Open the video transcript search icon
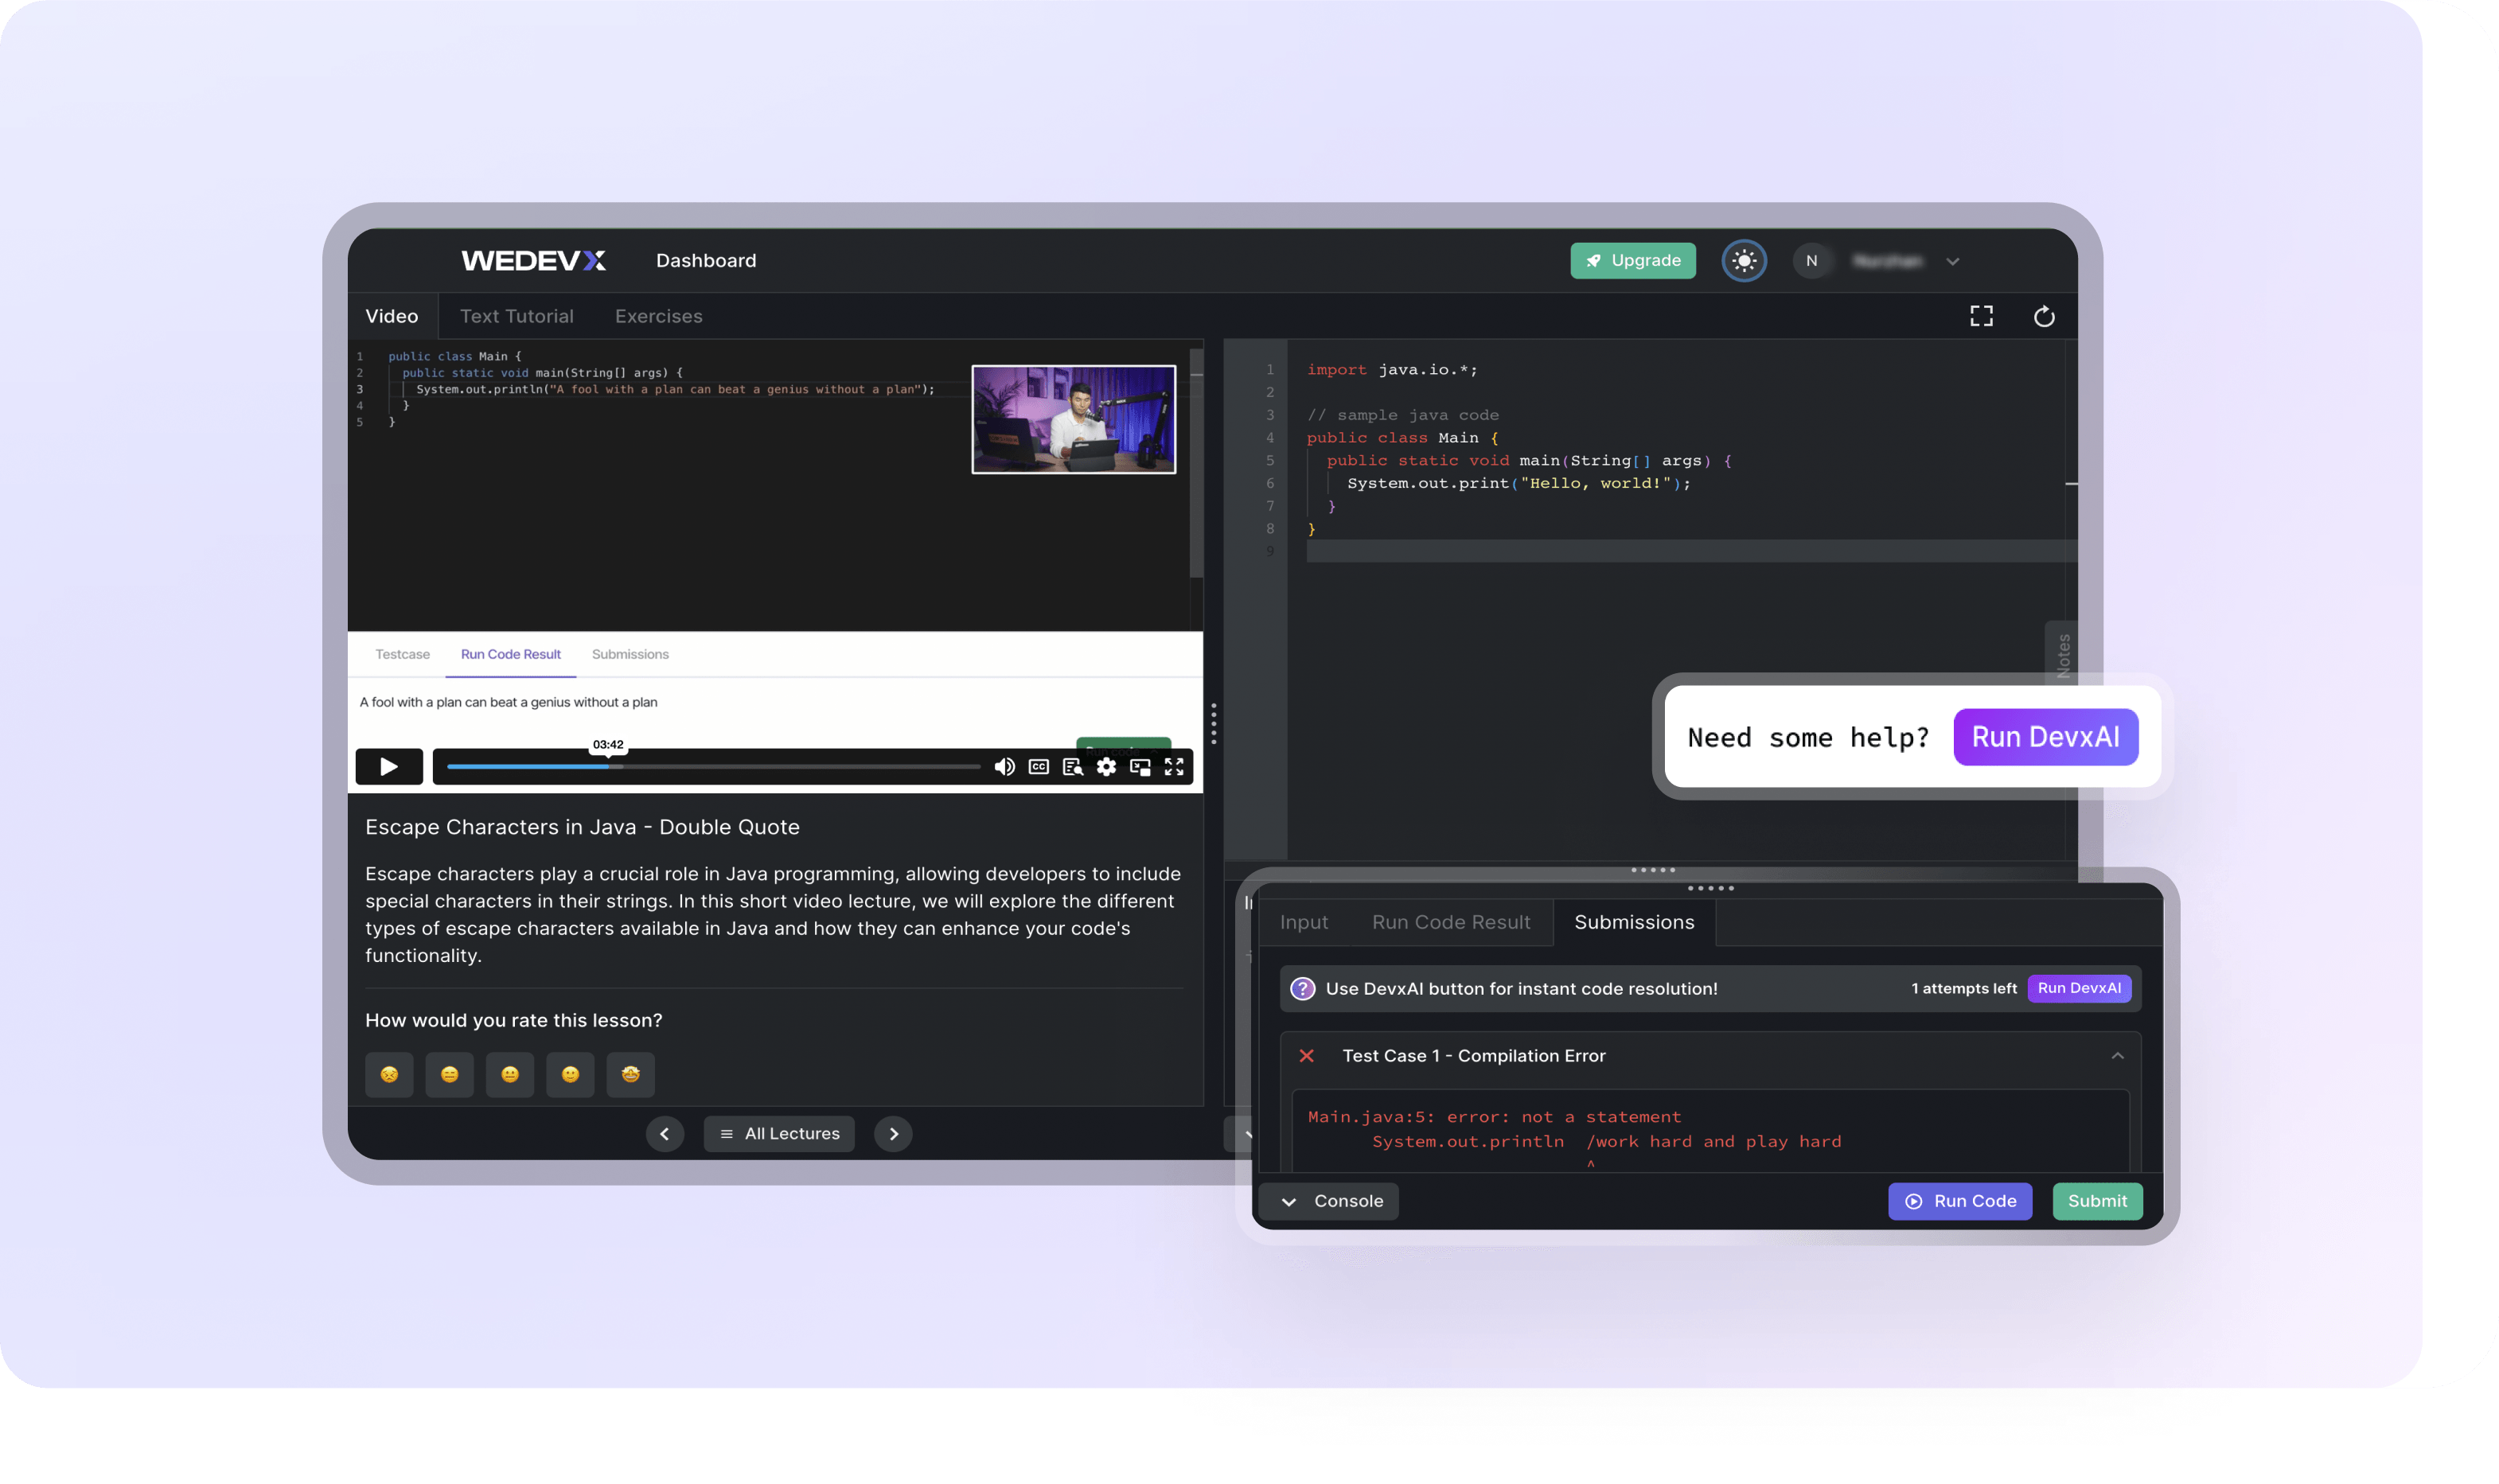Screen dimensions: 2499x1484 coord(1072,767)
